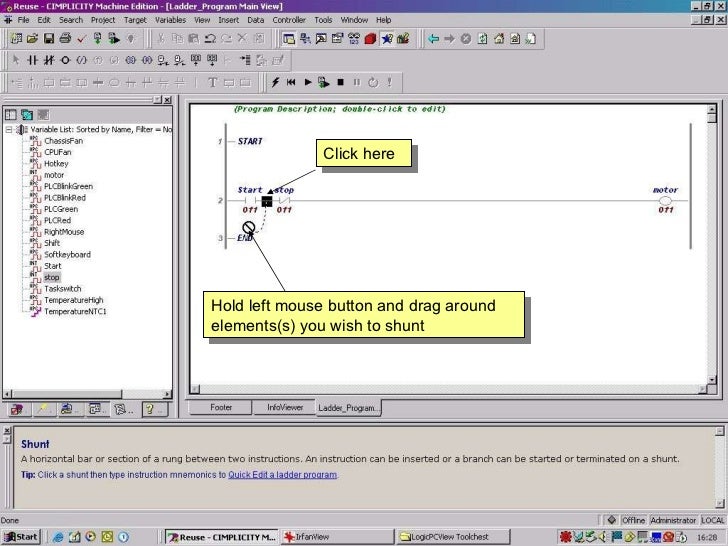Click the Navigator window toggle icon
Screen dimensions: 728x546
point(288,39)
